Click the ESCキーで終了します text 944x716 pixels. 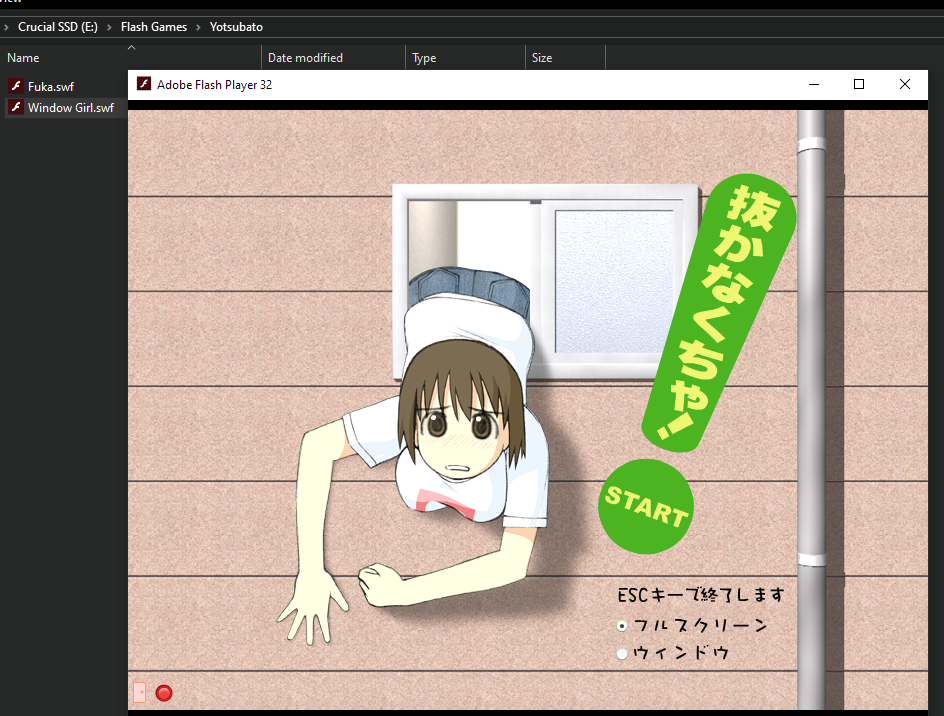click(x=701, y=595)
